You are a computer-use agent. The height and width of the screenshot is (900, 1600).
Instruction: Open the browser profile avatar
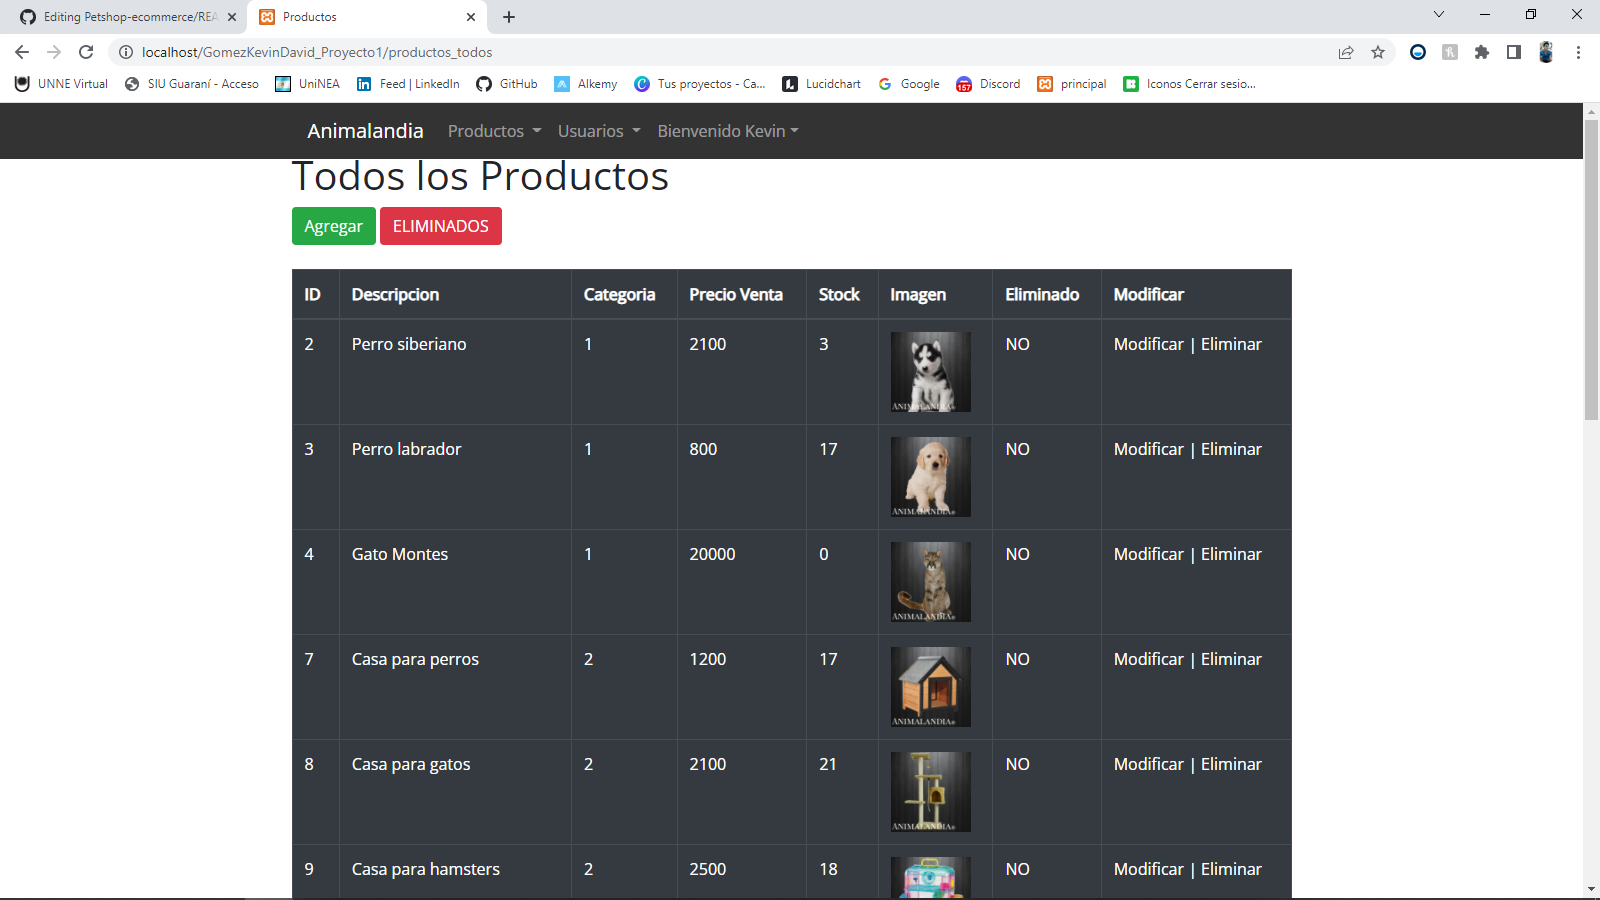pyautogui.click(x=1546, y=52)
